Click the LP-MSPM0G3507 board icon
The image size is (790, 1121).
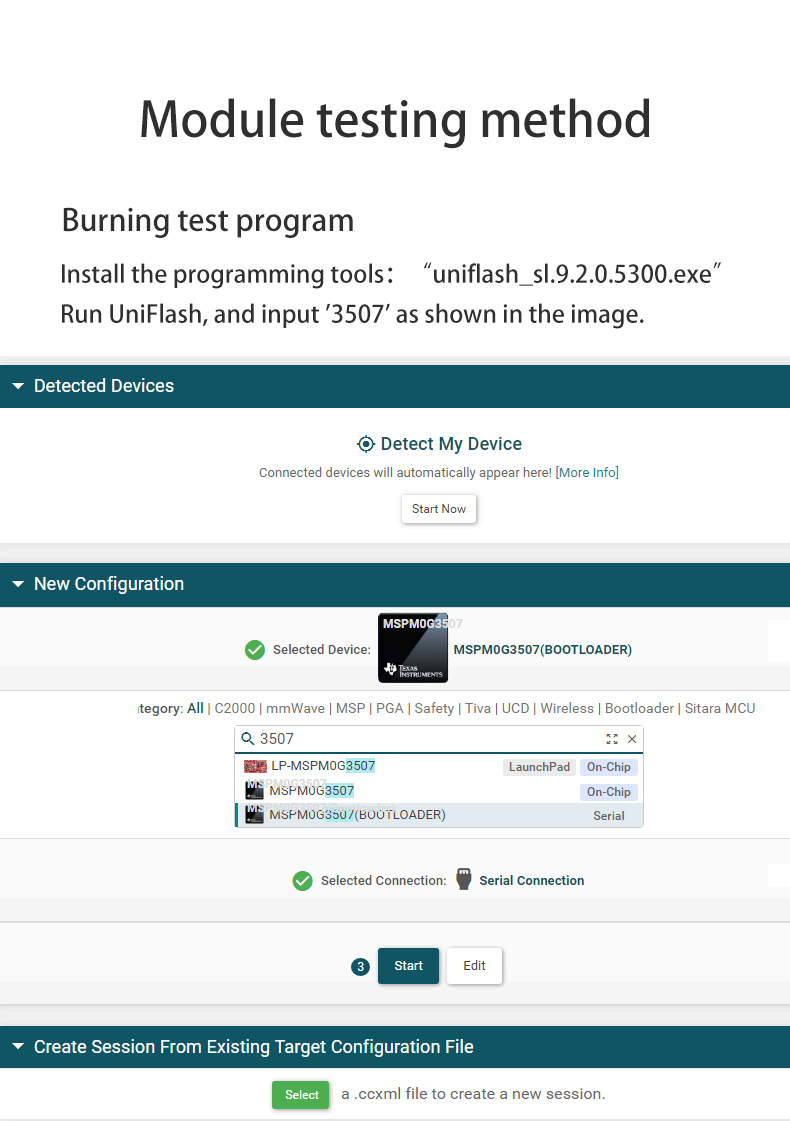(x=255, y=766)
